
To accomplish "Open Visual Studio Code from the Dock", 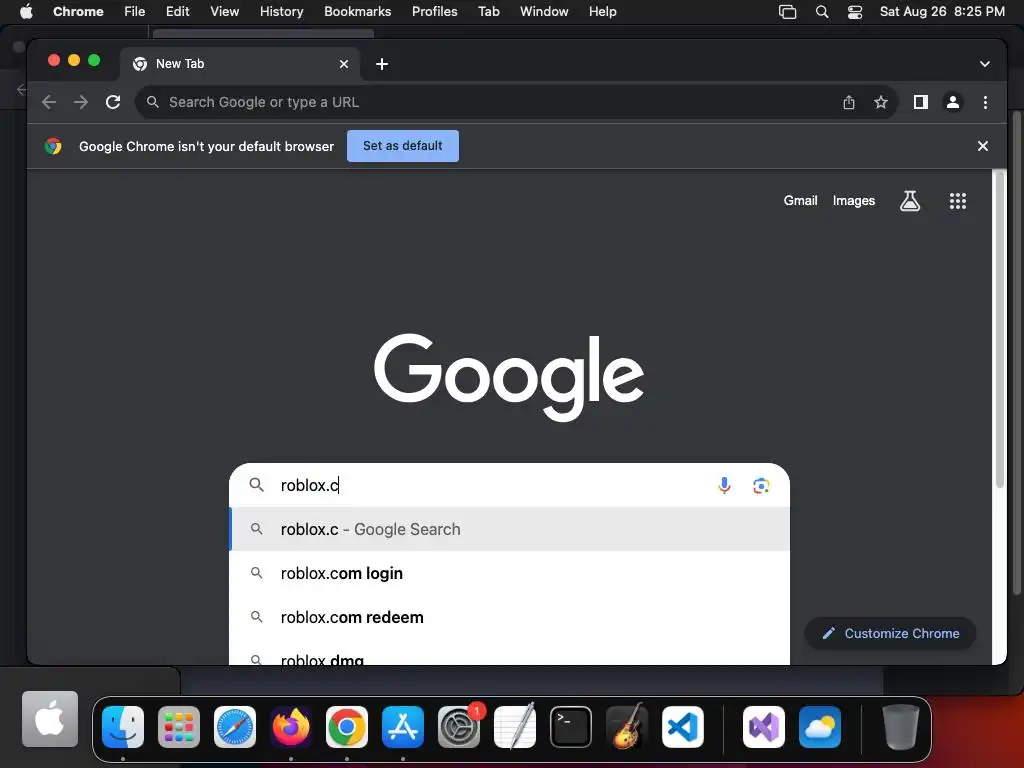I will (x=682, y=727).
